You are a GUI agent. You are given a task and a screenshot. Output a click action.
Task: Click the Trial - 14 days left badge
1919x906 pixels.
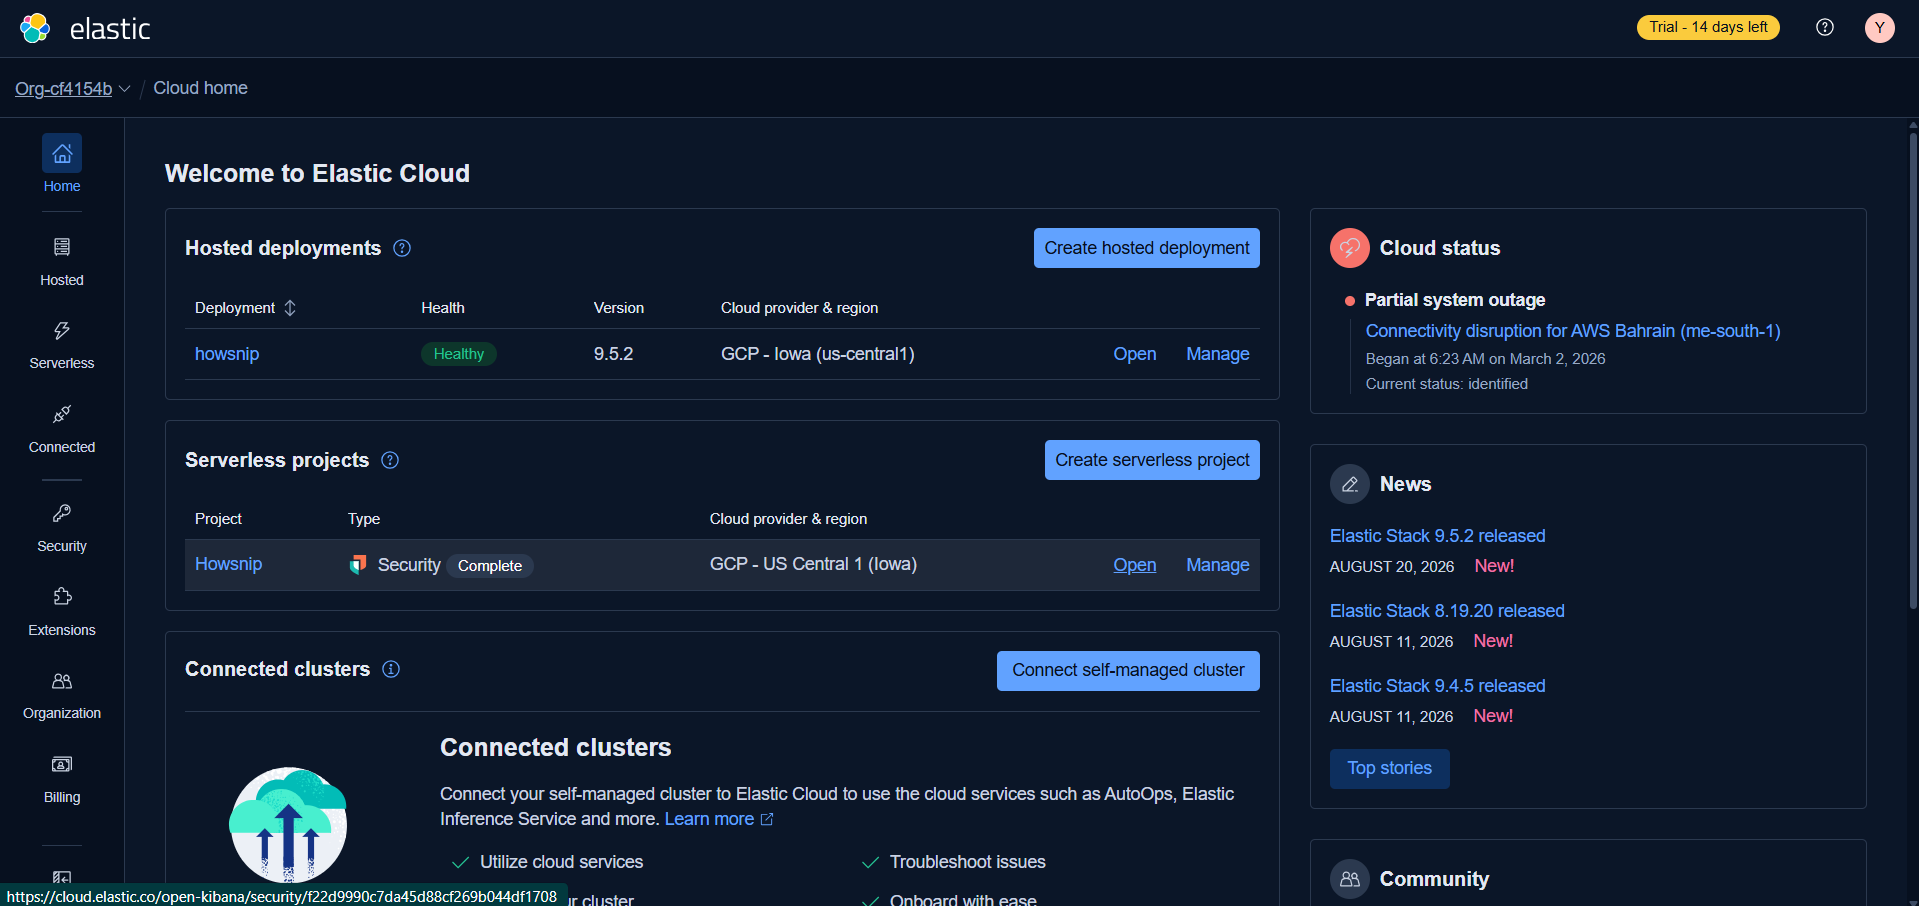1708,27
